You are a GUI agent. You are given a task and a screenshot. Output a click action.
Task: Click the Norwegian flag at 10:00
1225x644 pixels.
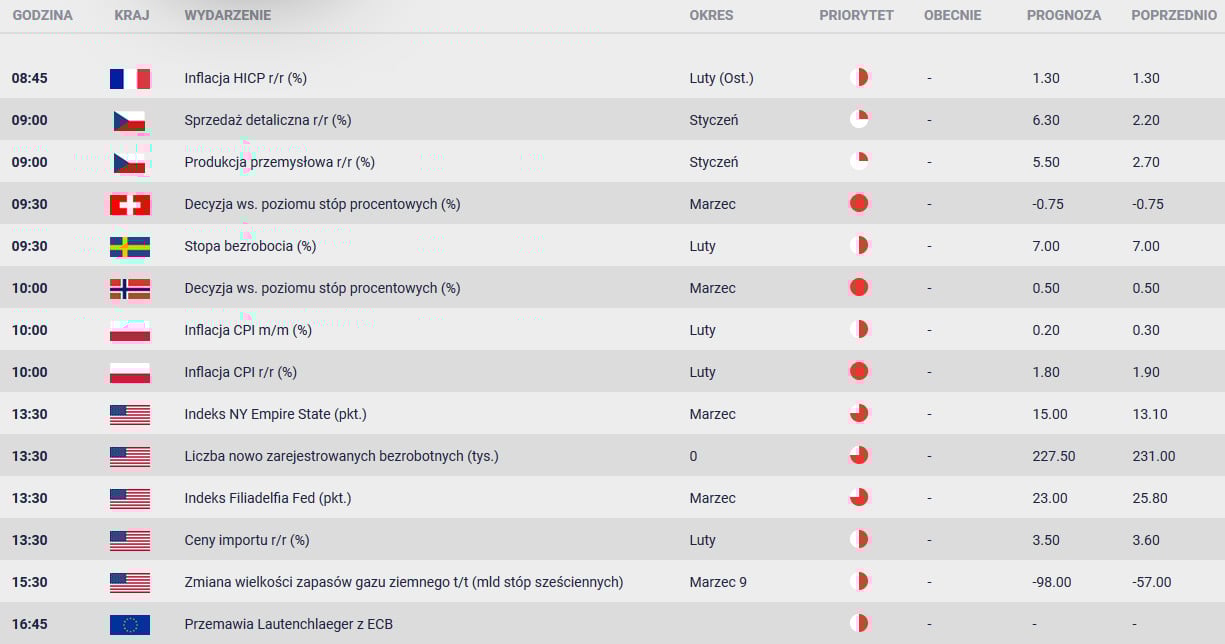pyautogui.click(x=130, y=288)
